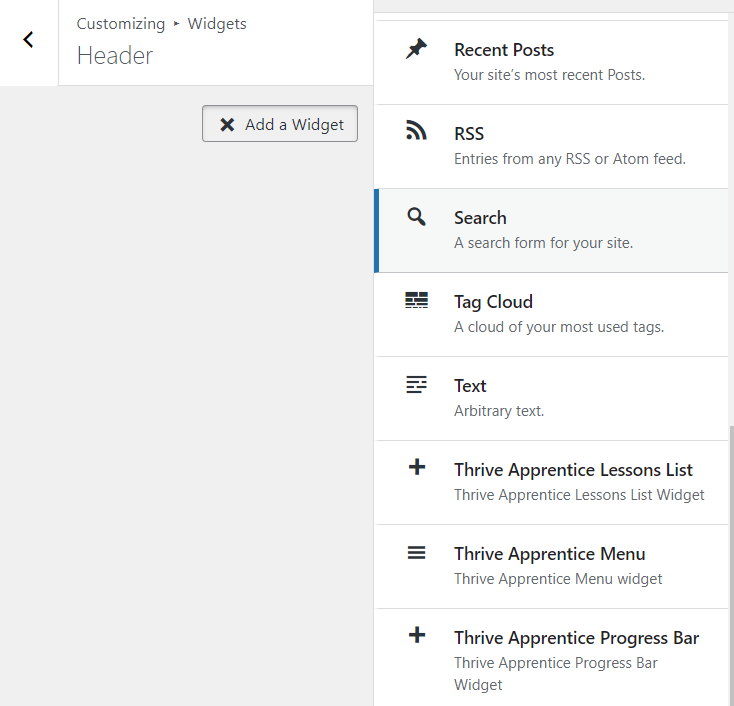Image resolution: width=734 pixels, height=706 pixels.
Task: Click the RSS feed icon
Action: (x=416, y=132)
